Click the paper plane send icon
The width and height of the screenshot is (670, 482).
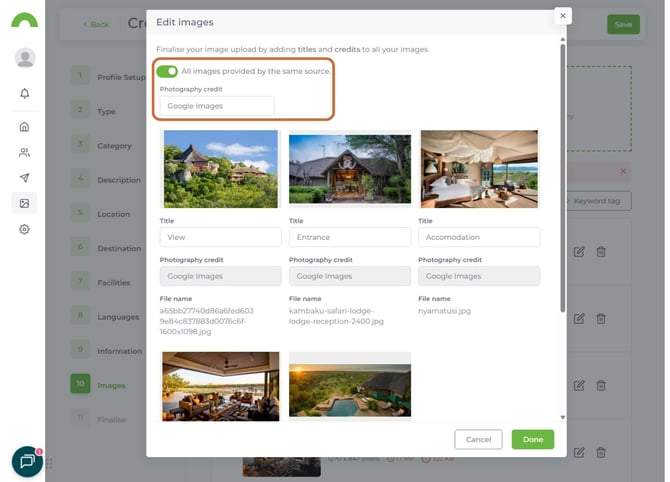coord(24,178)
